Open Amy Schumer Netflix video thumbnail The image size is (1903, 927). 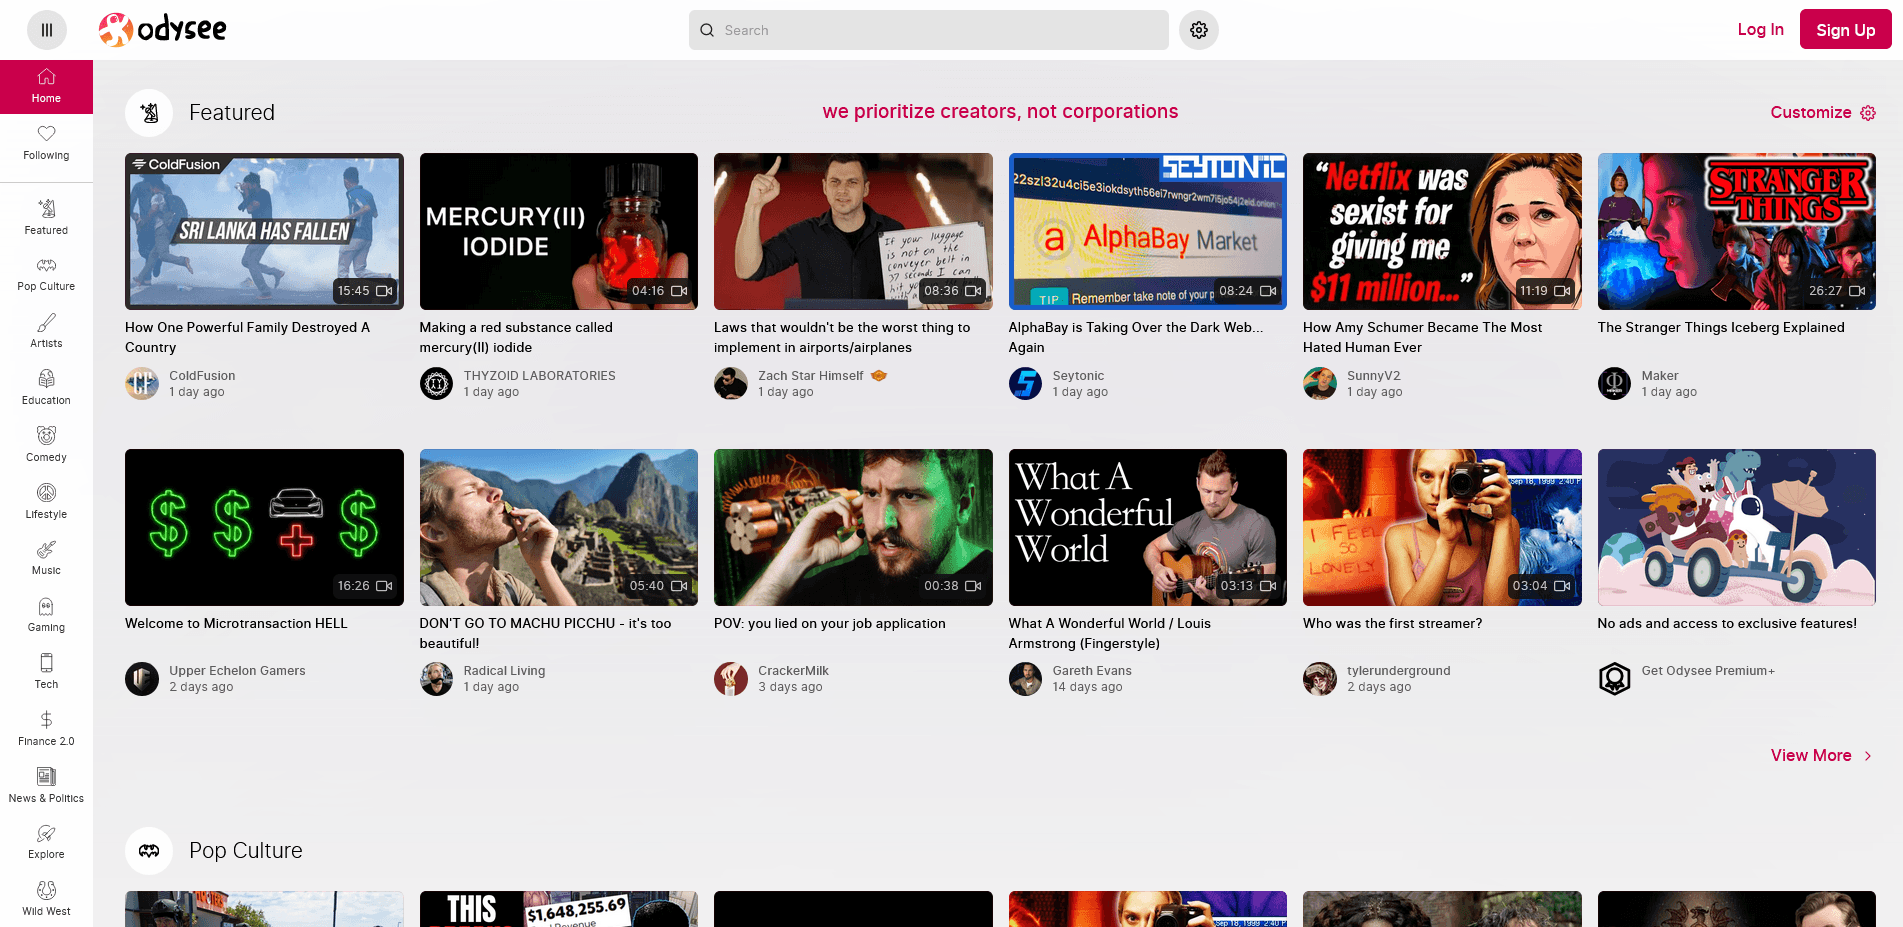point(1442,231)
